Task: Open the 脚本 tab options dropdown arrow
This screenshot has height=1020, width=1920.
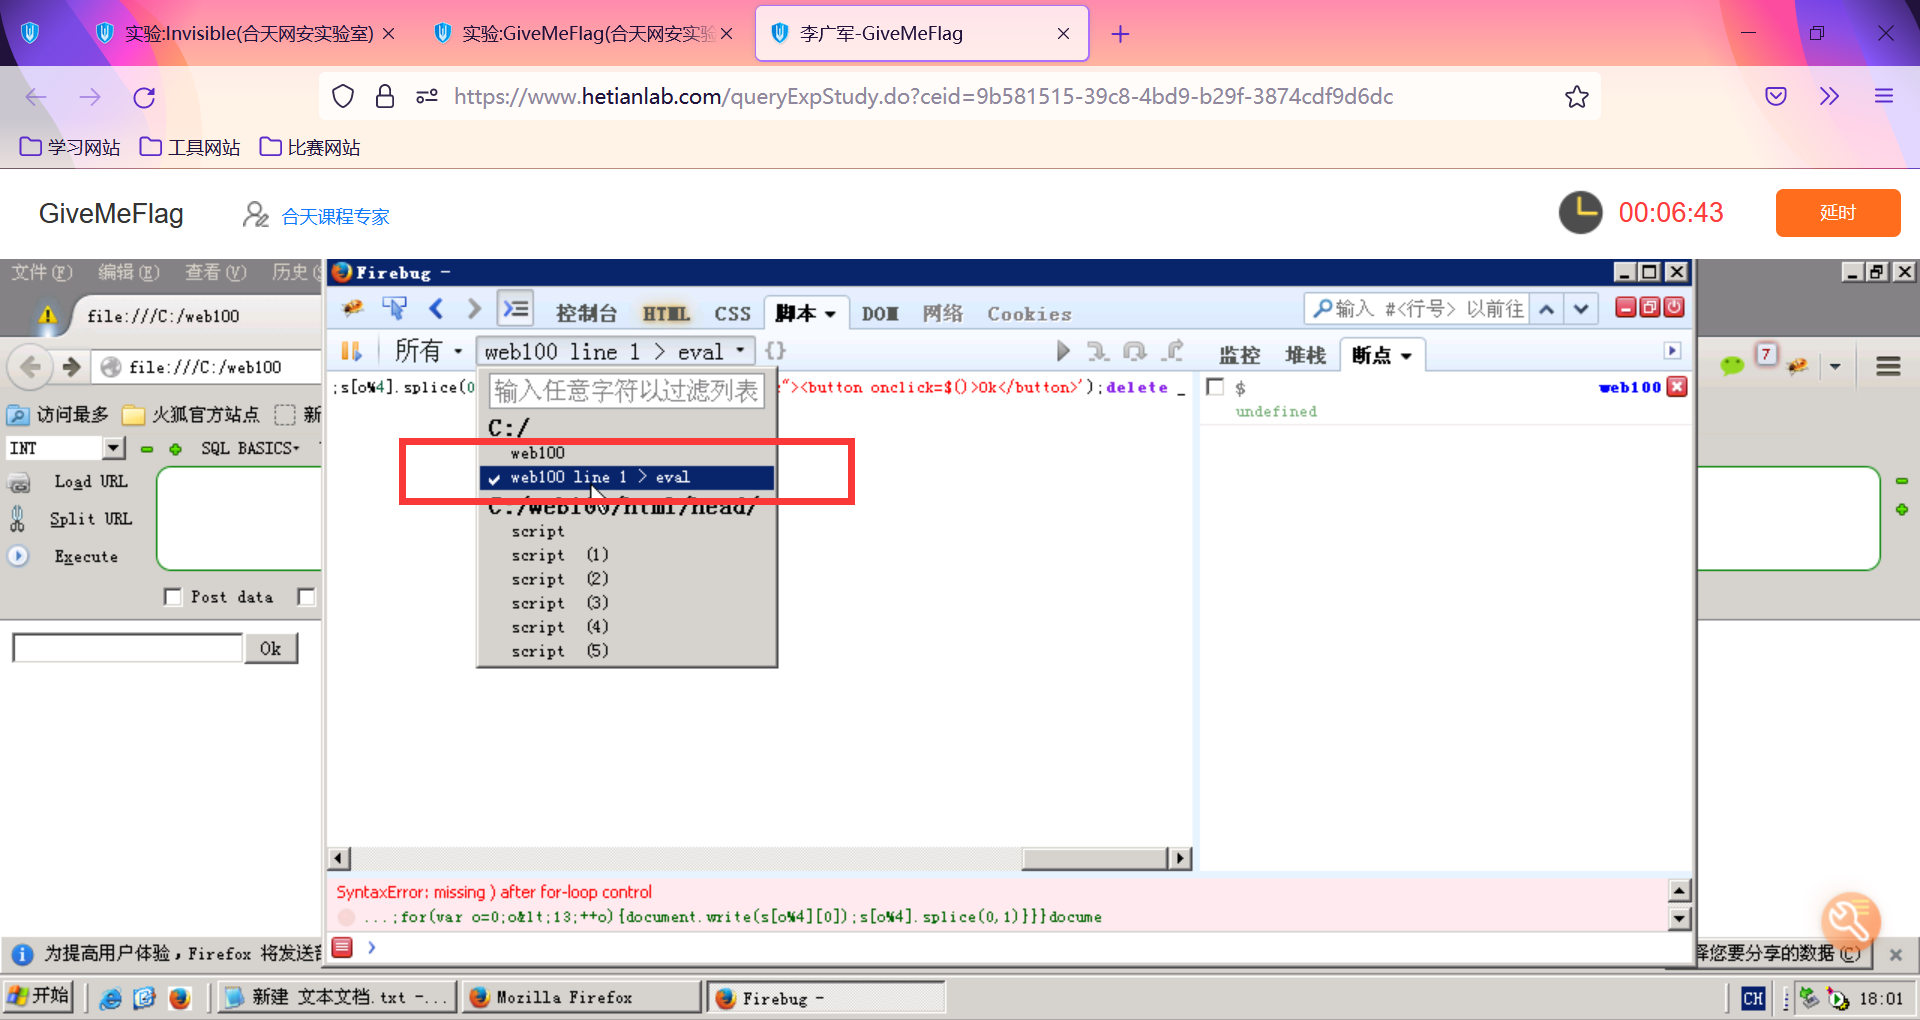Action: click(830, 314)
